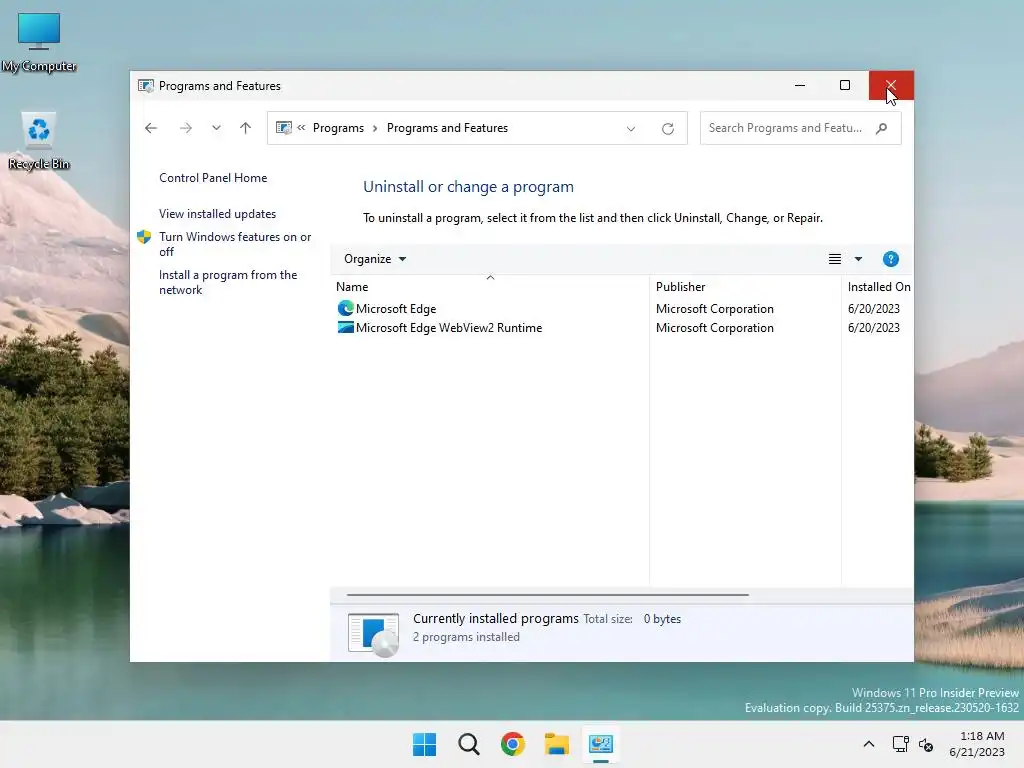Click the Control Panel taskbar icon
The width and height of the screenshot is (1024, 768).
601,744
